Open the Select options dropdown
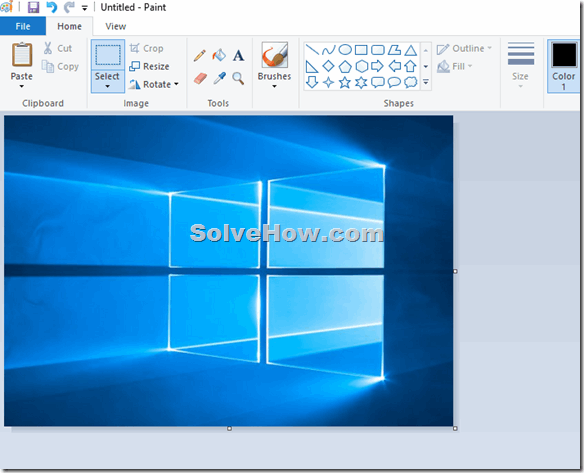Screen dimensions: 584x473 tap(107, 86)
